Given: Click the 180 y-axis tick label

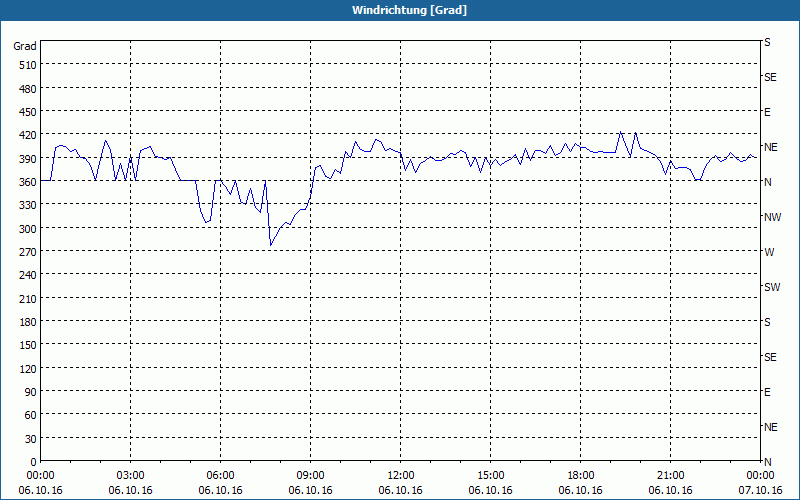Looking at the screenshot, I should (x=28, y=322).
